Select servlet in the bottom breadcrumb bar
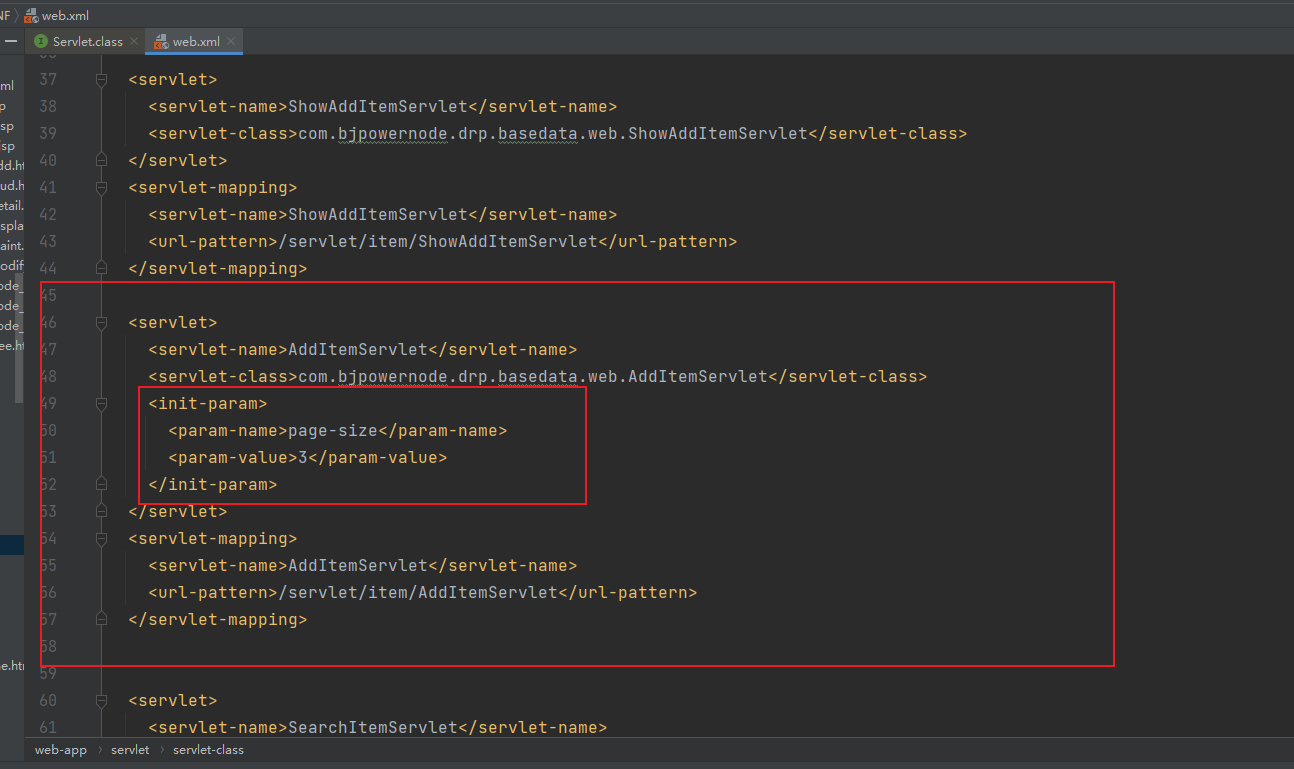The image size is (1294, 769). pos(130,749)
